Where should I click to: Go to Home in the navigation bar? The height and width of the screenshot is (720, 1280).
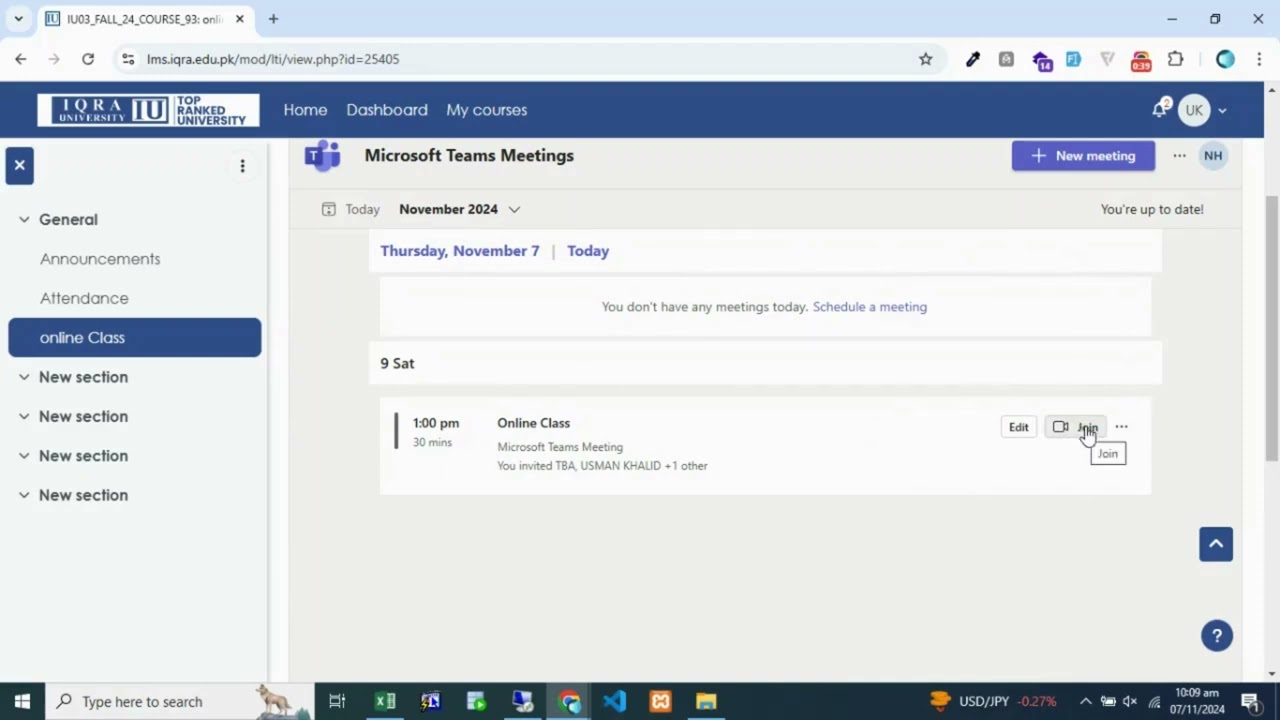click(x=305, y=110)
